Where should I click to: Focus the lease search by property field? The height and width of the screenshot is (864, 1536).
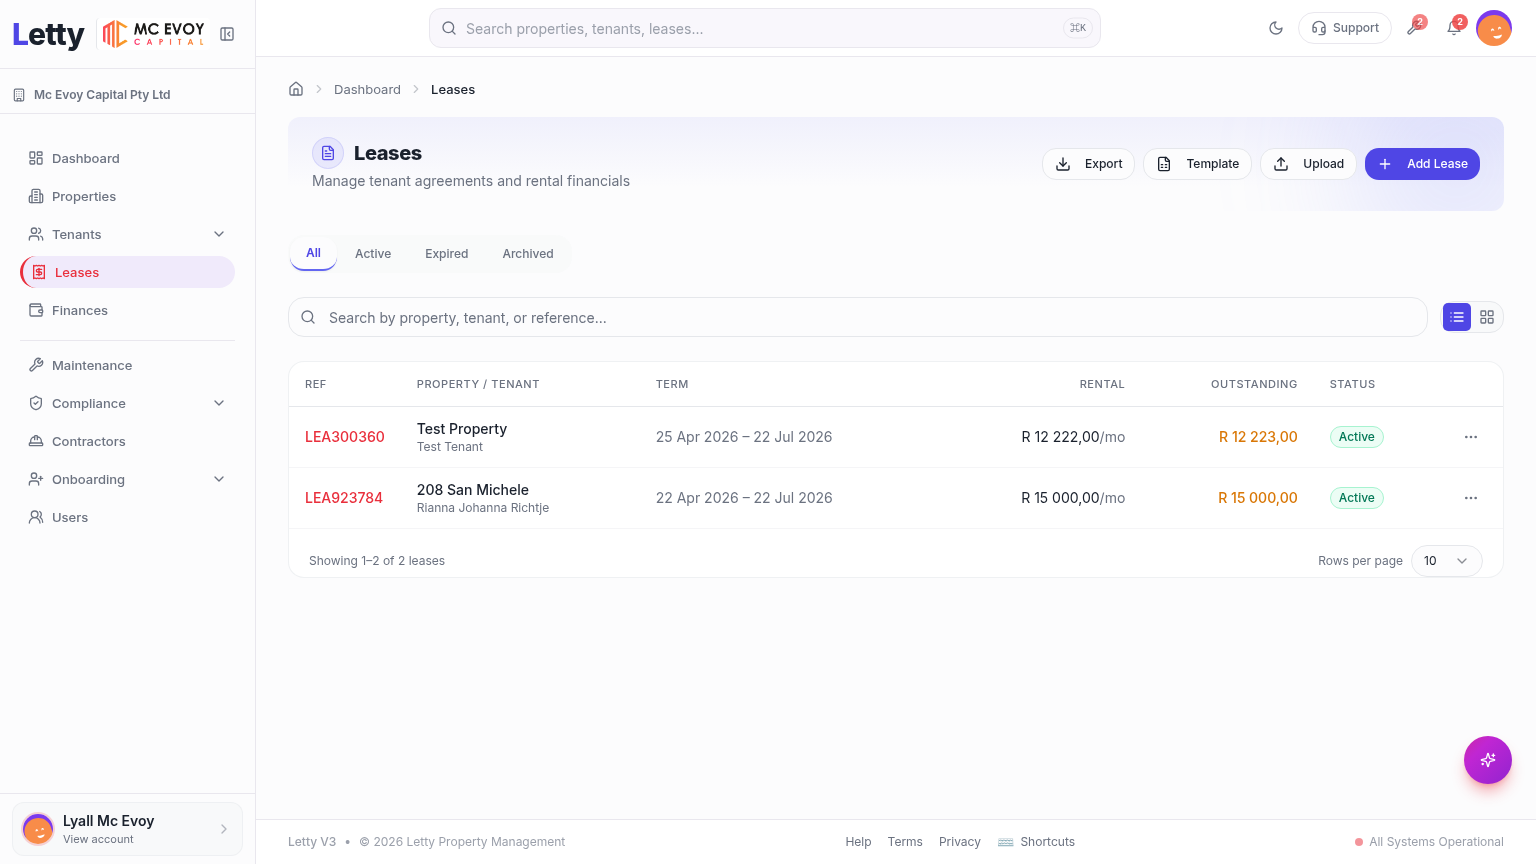[858, 317]
